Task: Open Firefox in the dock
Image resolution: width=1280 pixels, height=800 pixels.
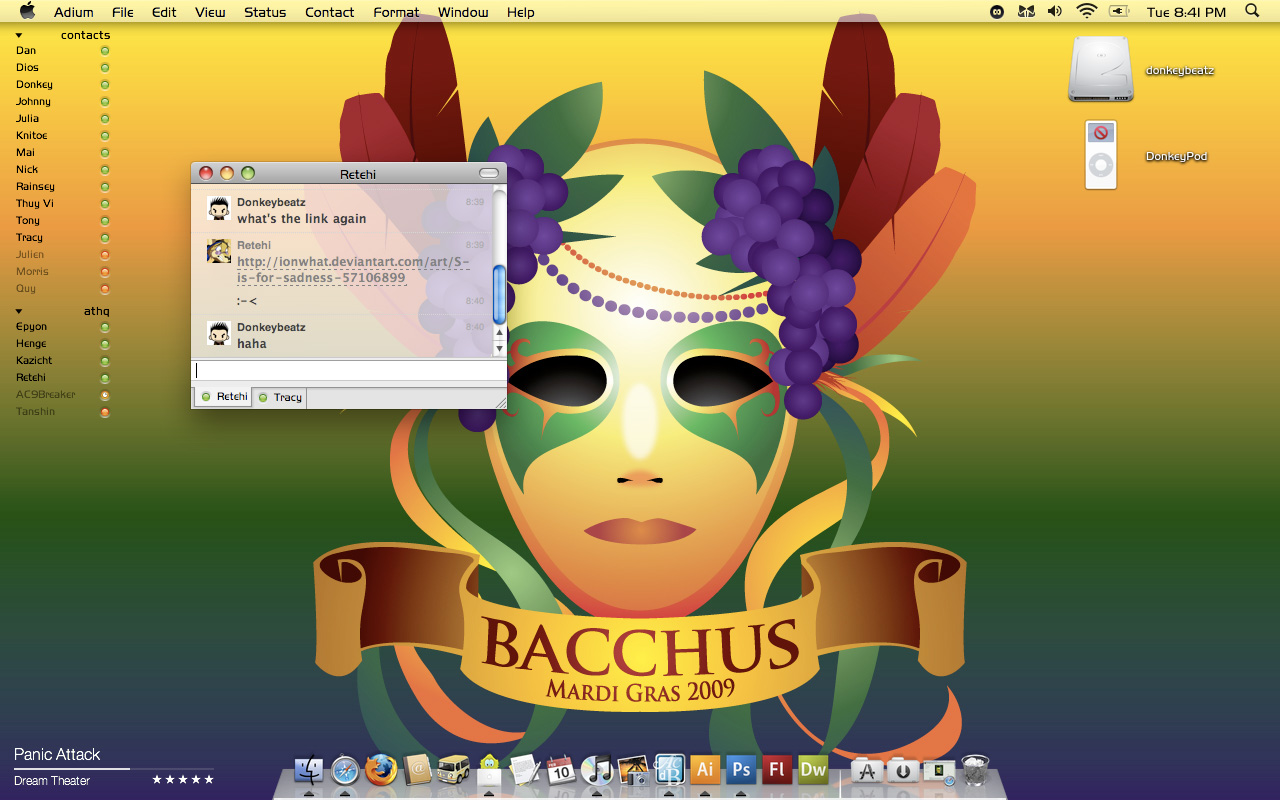Action: [381, 770]
